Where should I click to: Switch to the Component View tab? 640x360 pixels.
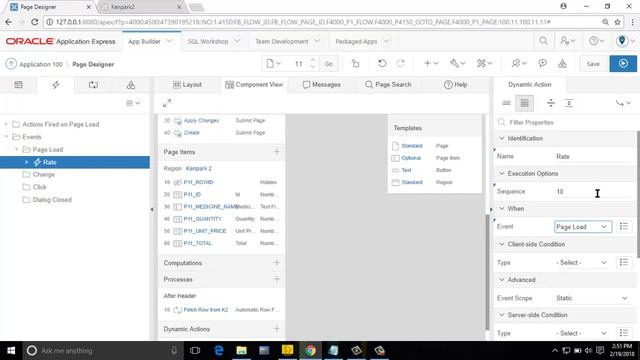pos(254,84)
